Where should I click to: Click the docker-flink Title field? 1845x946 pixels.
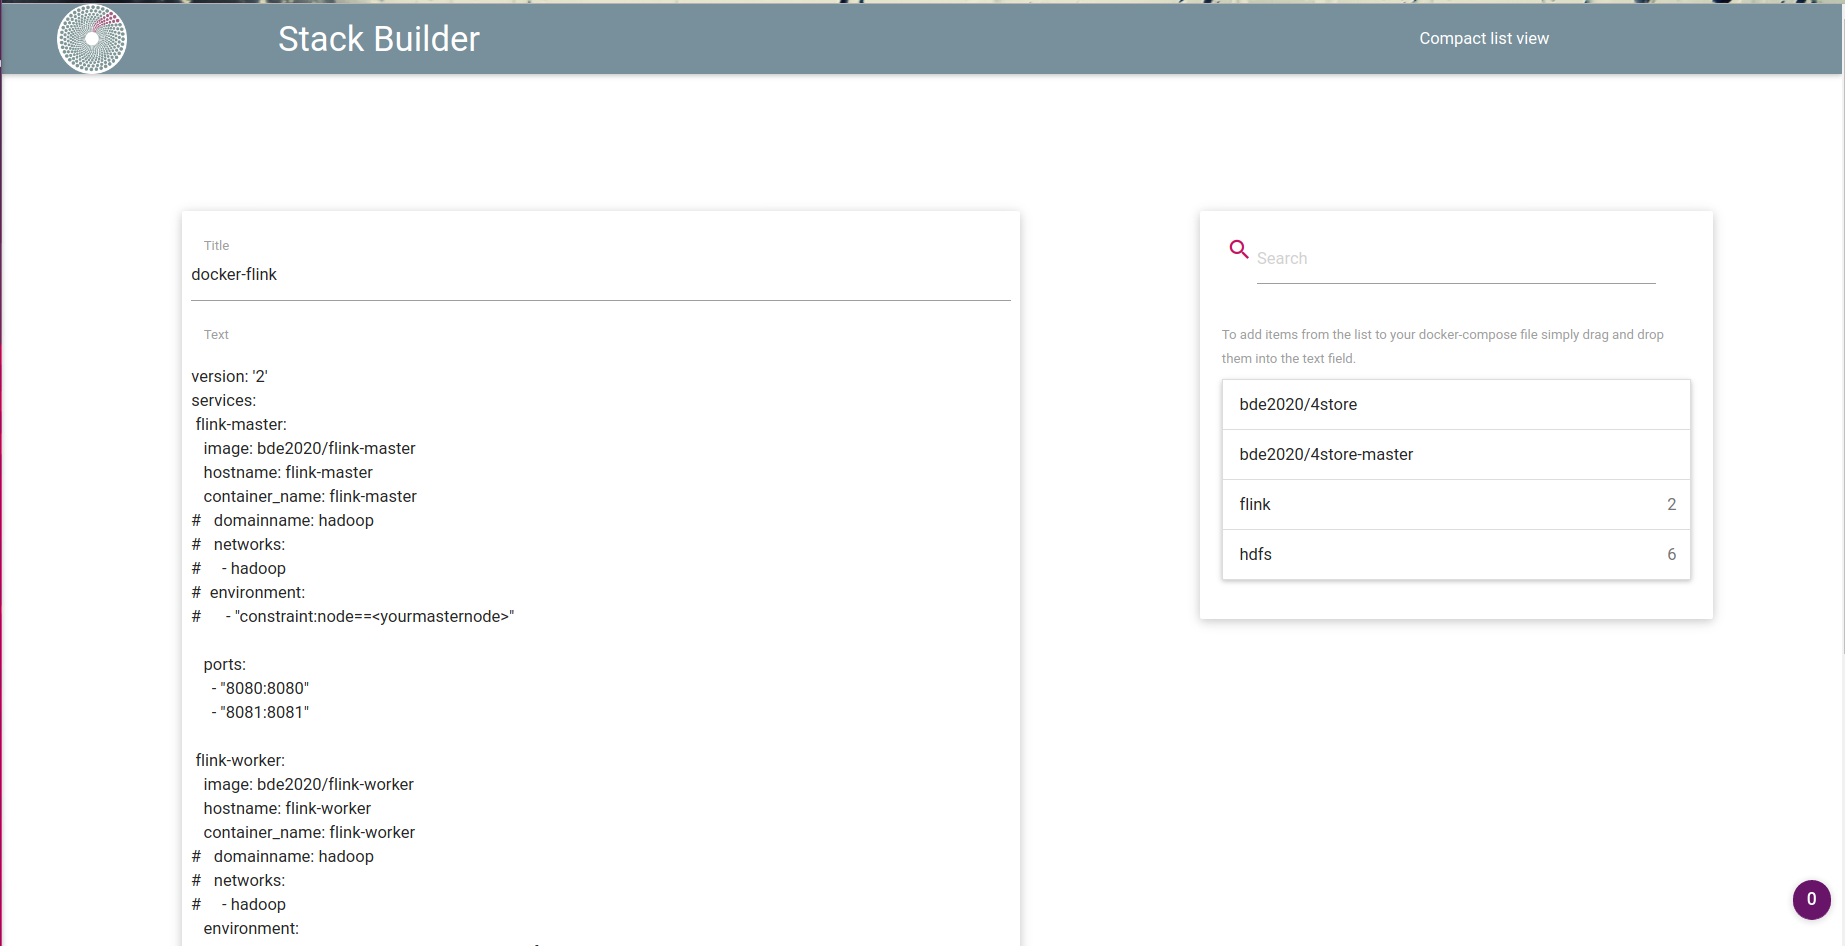tap(600, 274)
